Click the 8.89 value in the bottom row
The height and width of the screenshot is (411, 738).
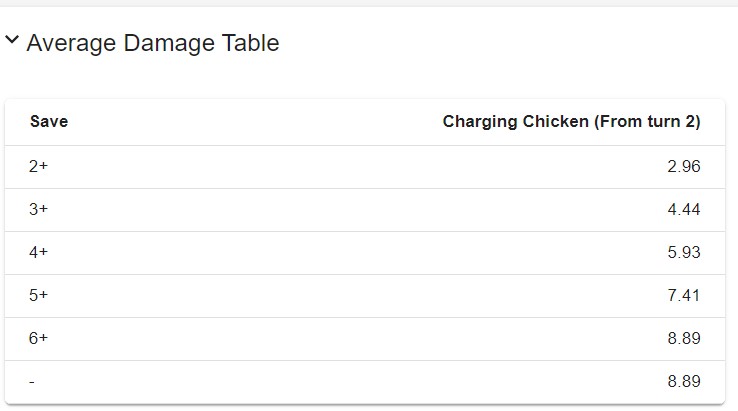click(x=683, y=382)
